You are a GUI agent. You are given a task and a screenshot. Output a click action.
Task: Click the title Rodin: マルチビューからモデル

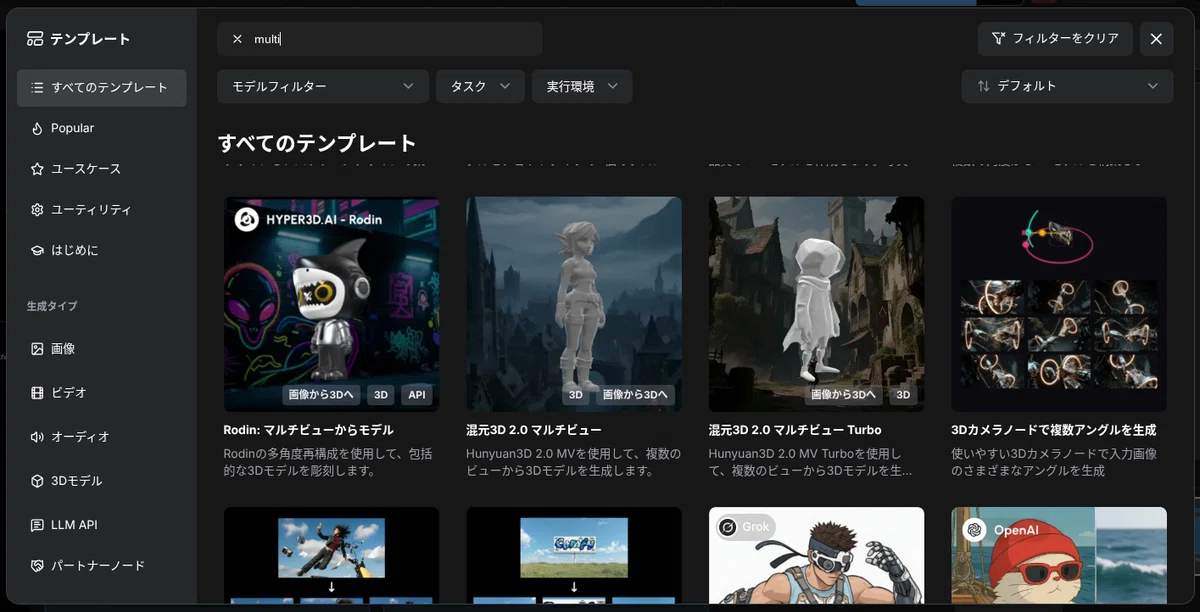pos(309,430)
